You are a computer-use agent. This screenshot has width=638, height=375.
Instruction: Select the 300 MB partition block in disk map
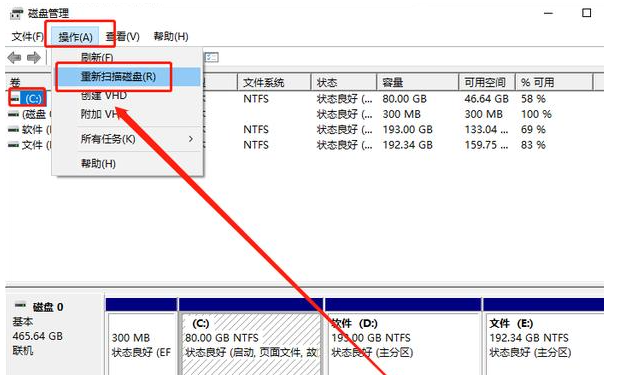142,344
